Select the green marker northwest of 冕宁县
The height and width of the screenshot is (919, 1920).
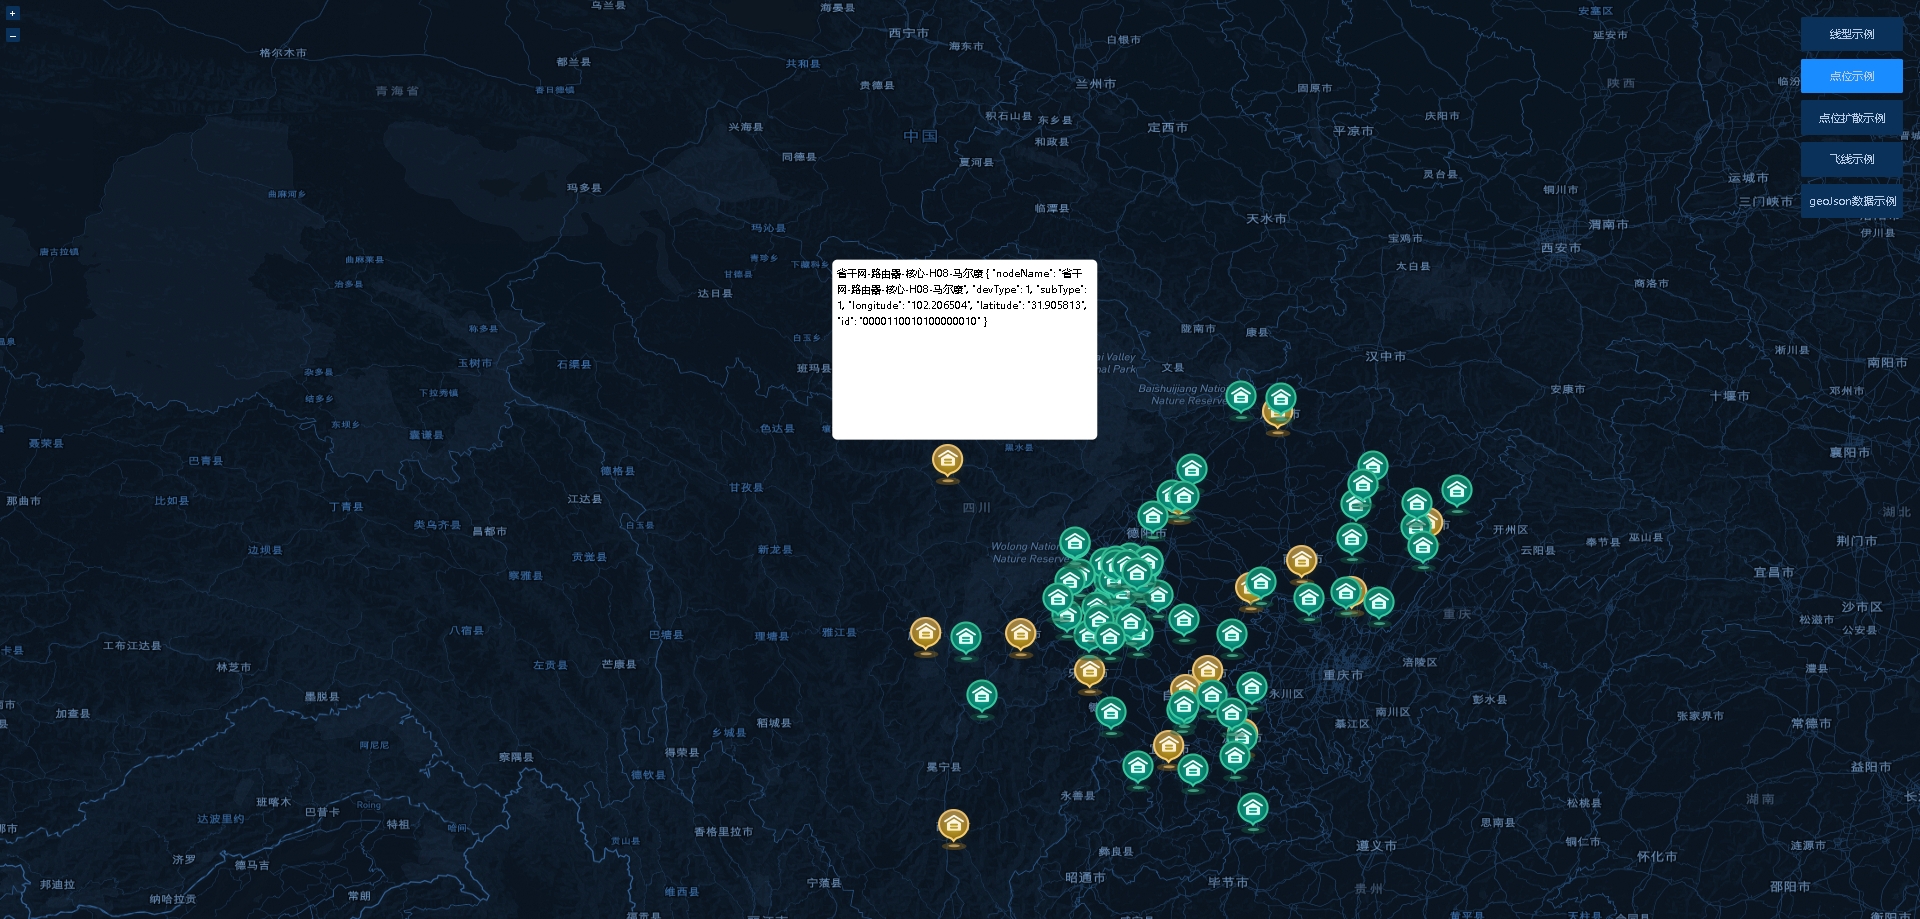pos(981,695)
